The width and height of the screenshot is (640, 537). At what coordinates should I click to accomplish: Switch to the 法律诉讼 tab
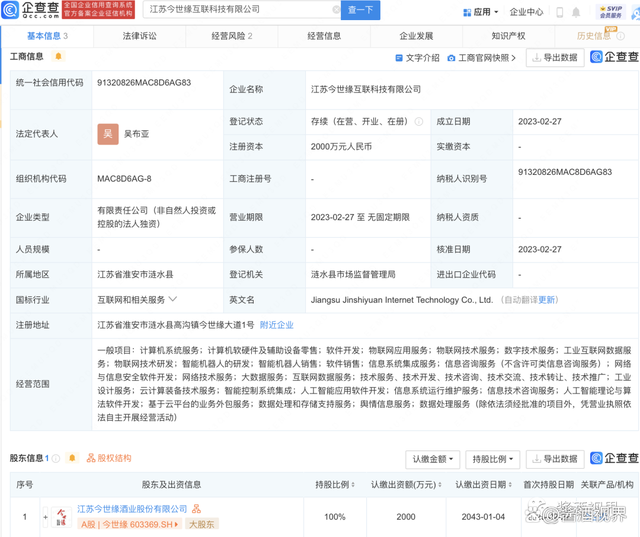(139, 36)
